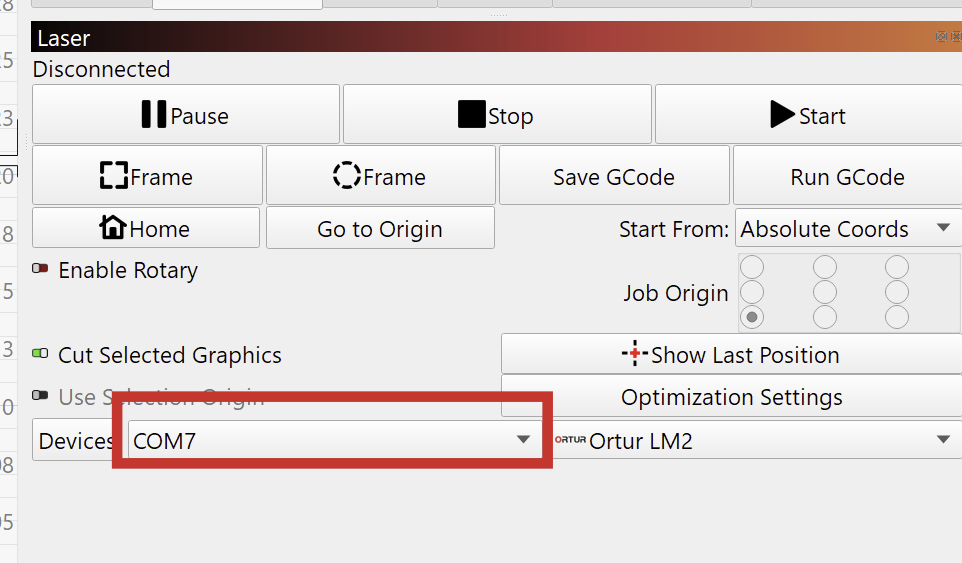Click the Save GCode button

pos(614,177)
